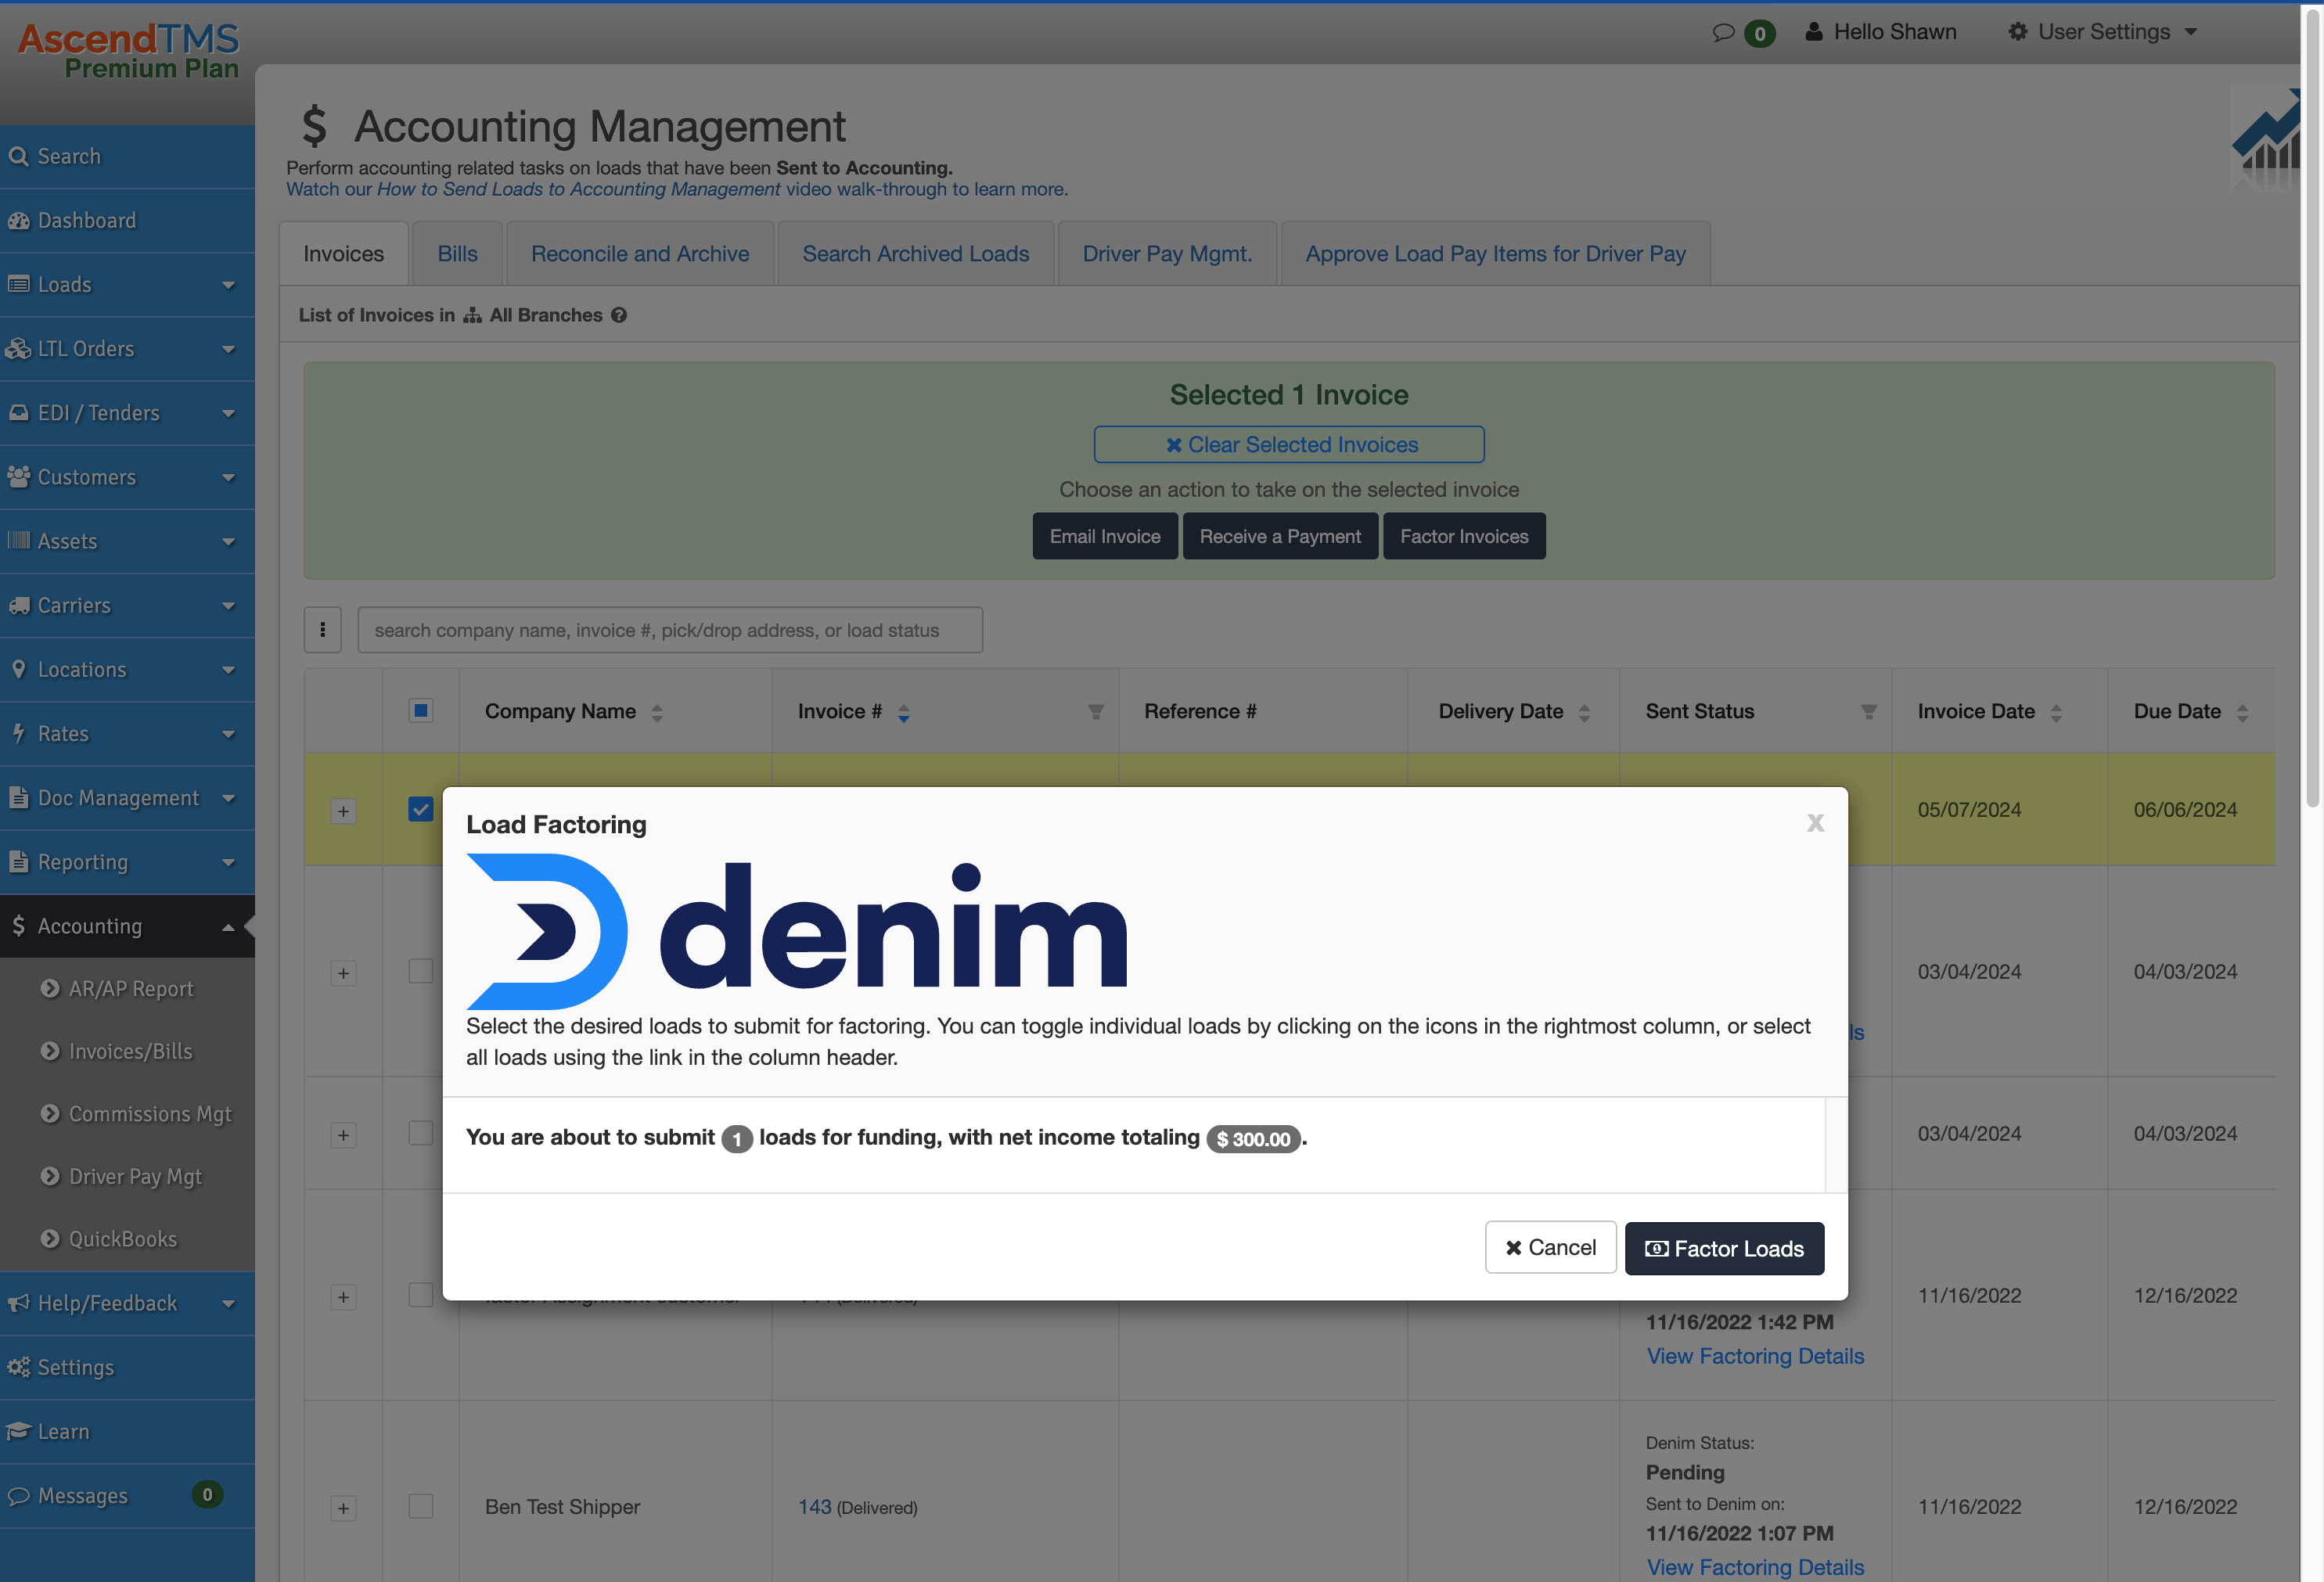2324x1582 pixels.
Task: Click the Settings gears icon in sidebar
Action: pos(18,1366)
